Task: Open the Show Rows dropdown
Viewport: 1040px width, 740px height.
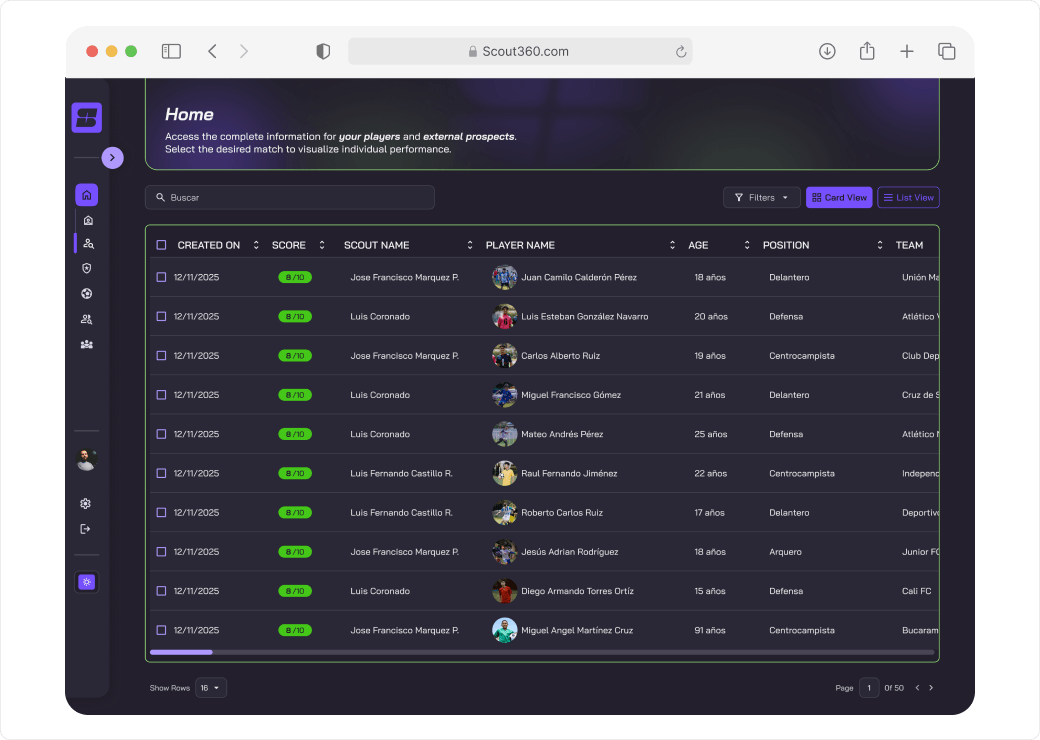Action: [211, 688]
